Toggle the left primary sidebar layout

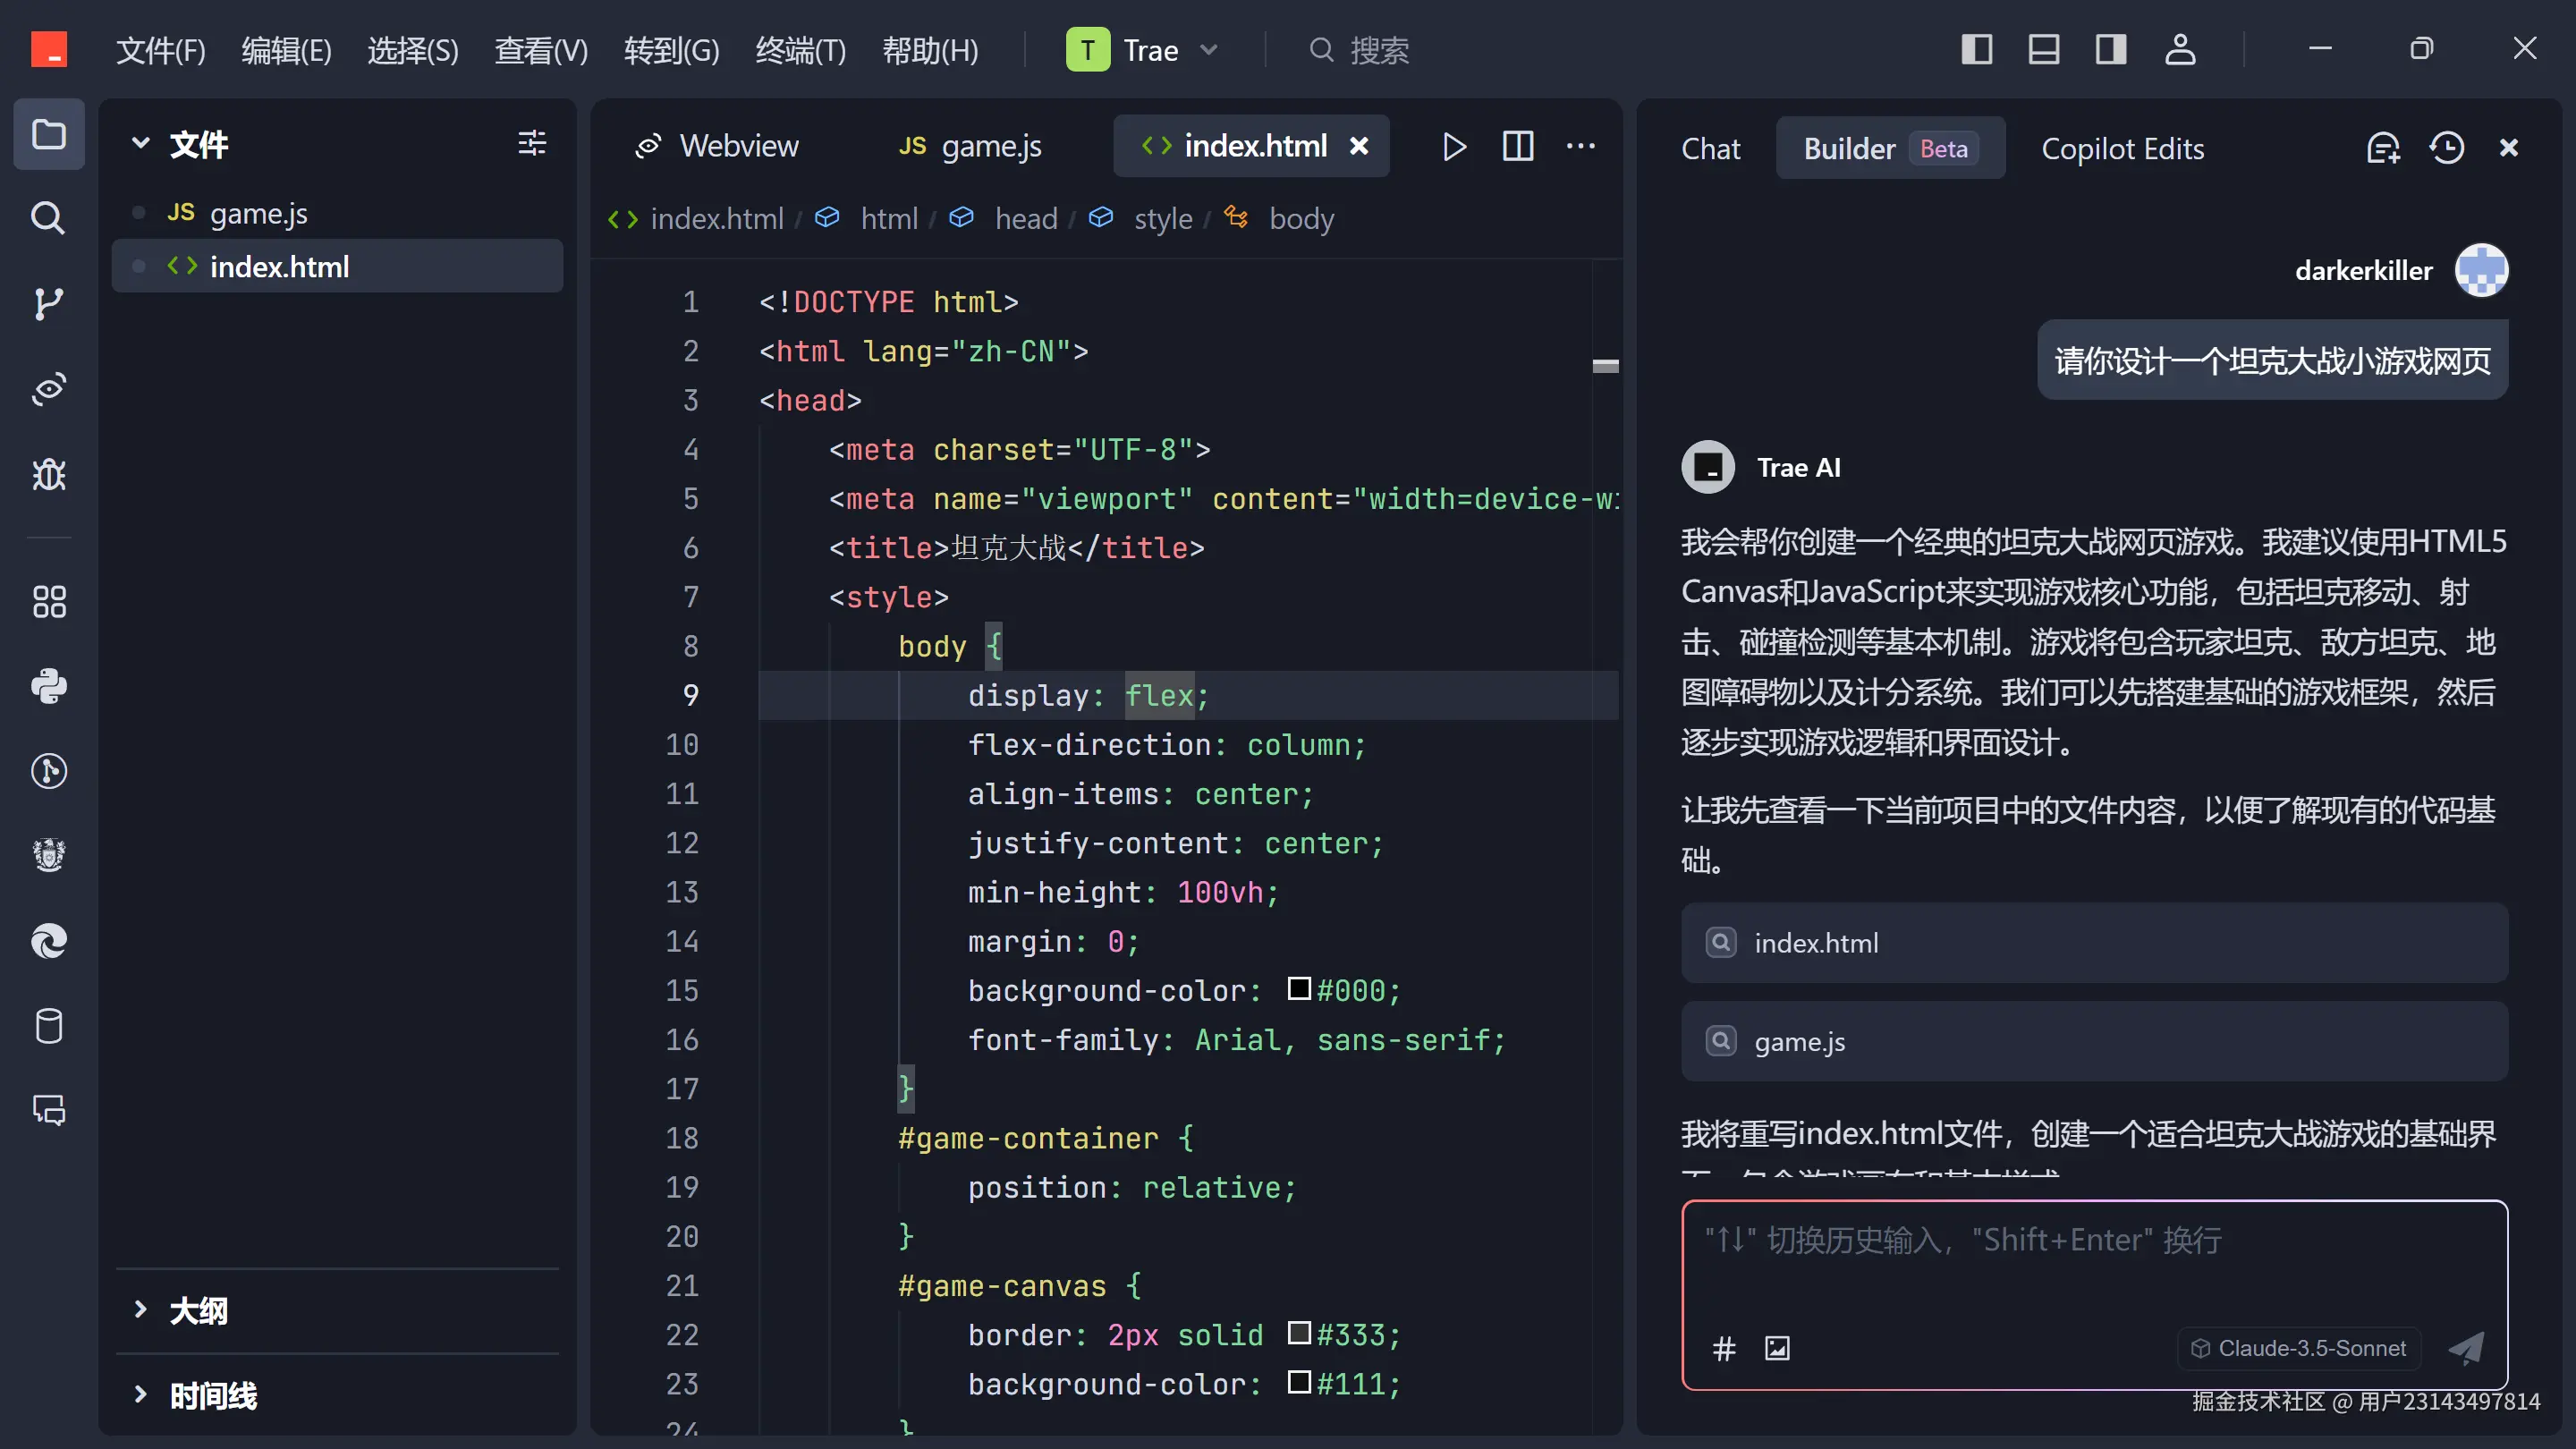1976,49
